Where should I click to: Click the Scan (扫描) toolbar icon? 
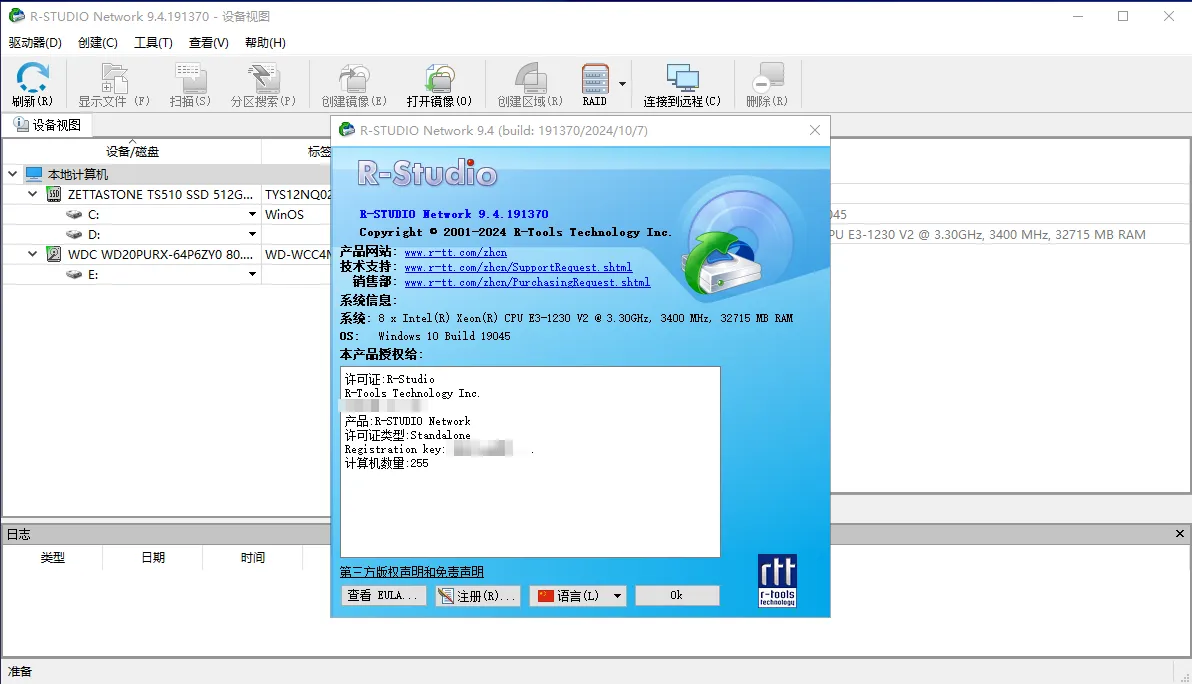[x=189, y=84]
